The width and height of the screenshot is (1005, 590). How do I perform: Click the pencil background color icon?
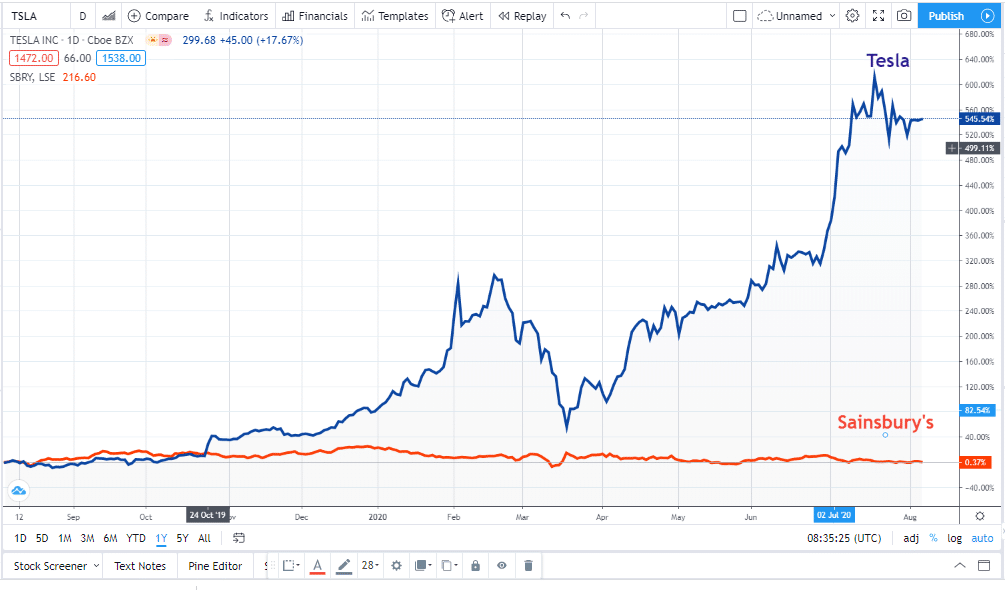(344, 566)
